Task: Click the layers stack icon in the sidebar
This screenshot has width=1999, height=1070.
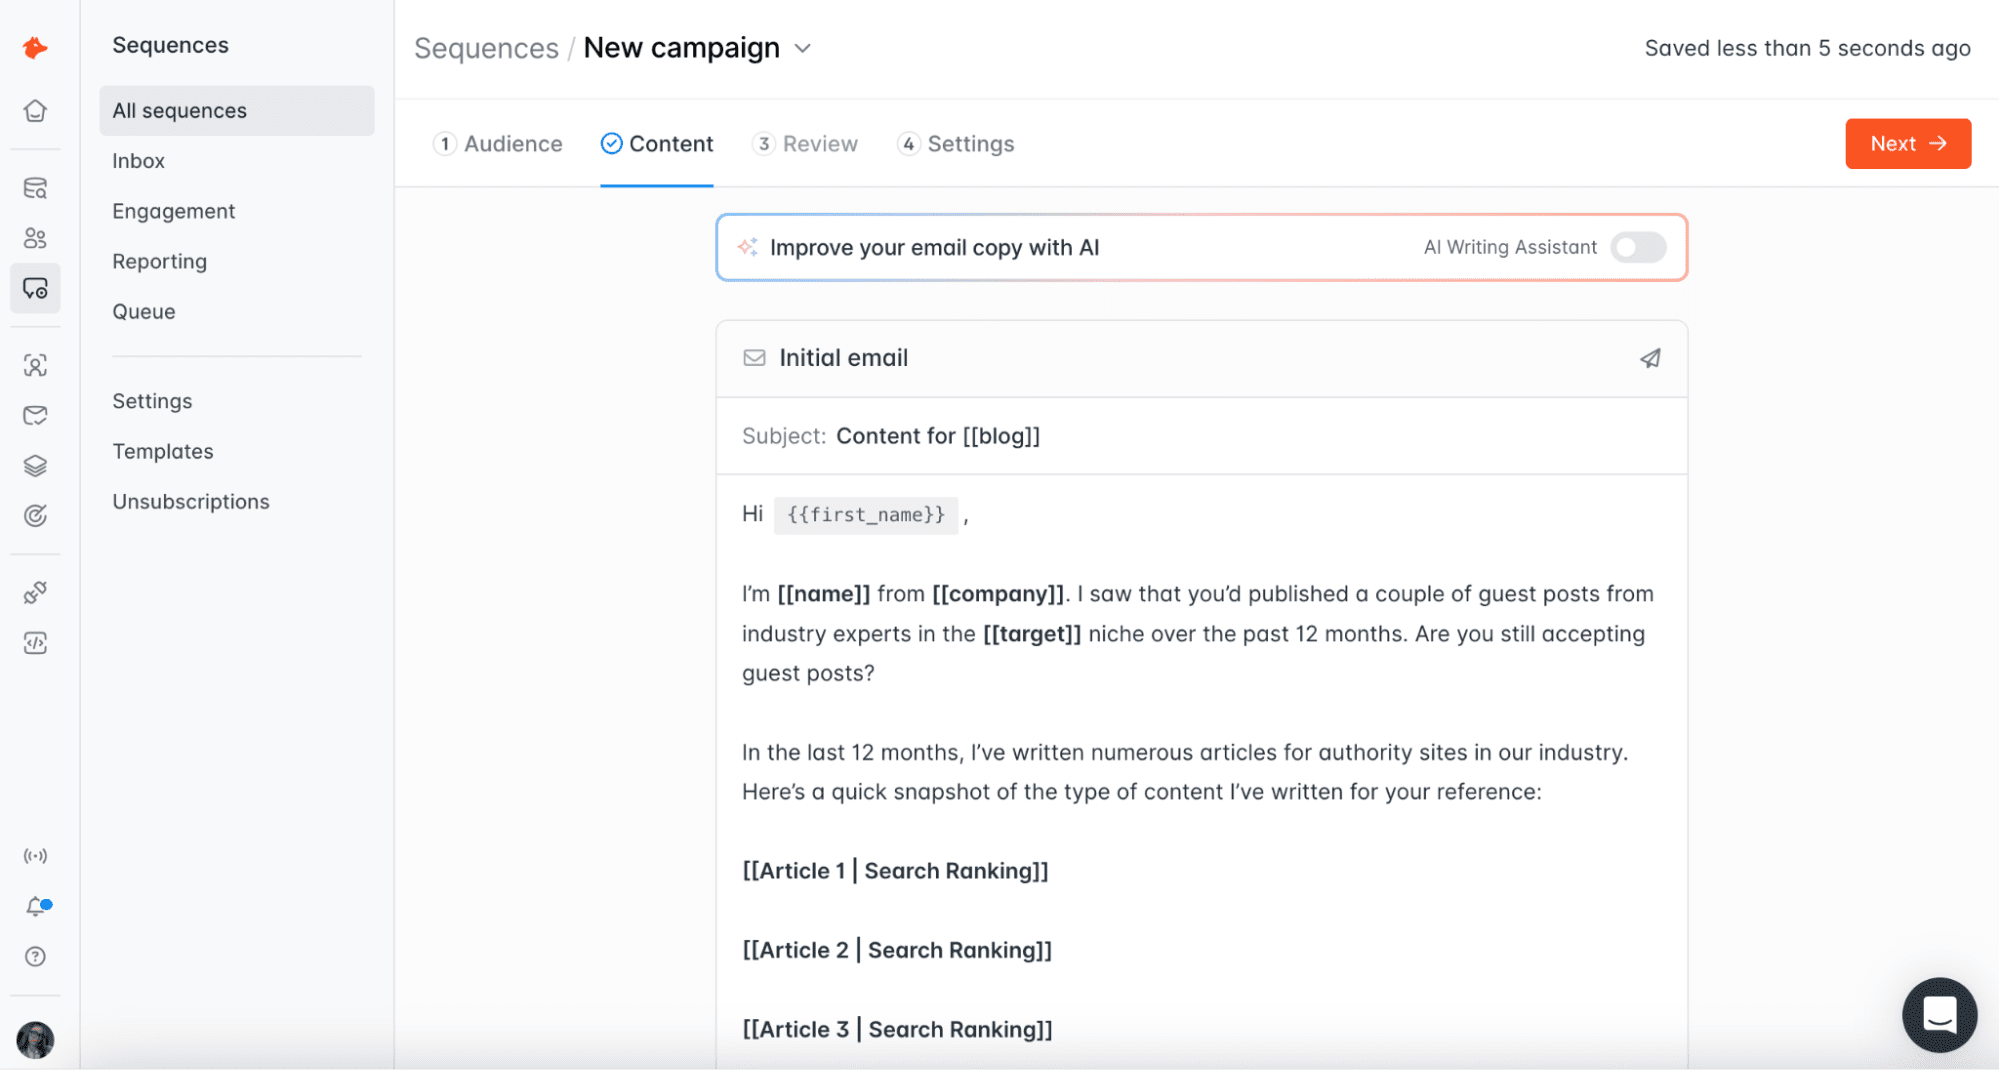Action: click(x=35, y=466)
